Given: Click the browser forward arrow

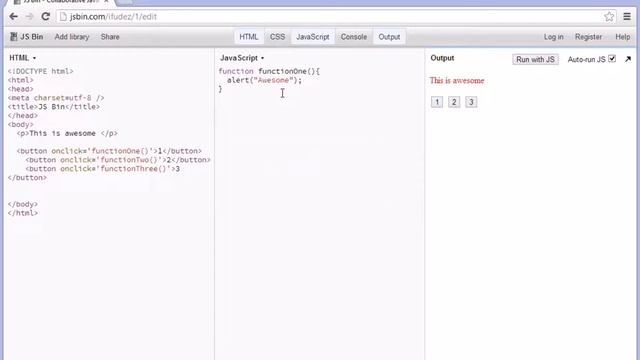Looking at the screenshot, I should point(29,17).
